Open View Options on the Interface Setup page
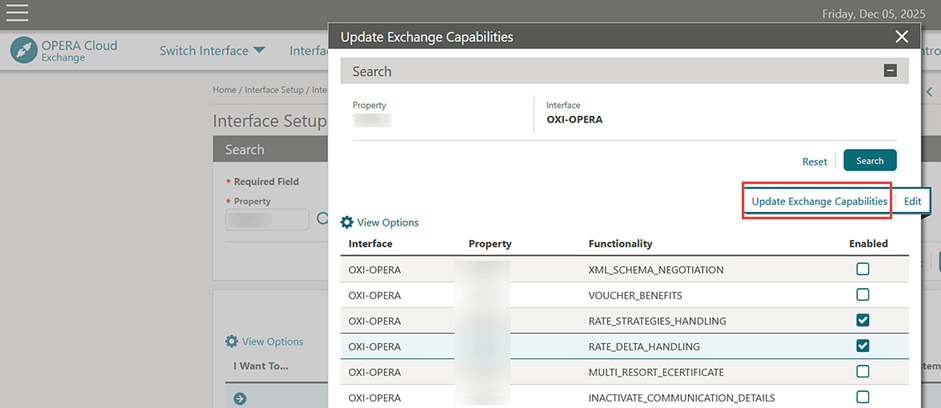 (x=272, y=341)
